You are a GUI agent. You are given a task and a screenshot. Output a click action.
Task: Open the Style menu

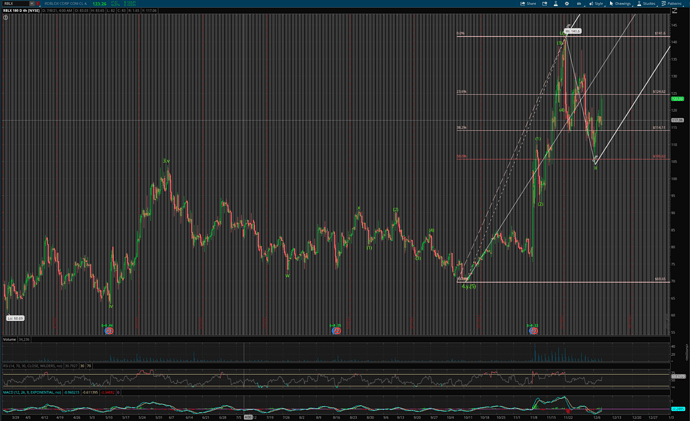pos(596,4)
